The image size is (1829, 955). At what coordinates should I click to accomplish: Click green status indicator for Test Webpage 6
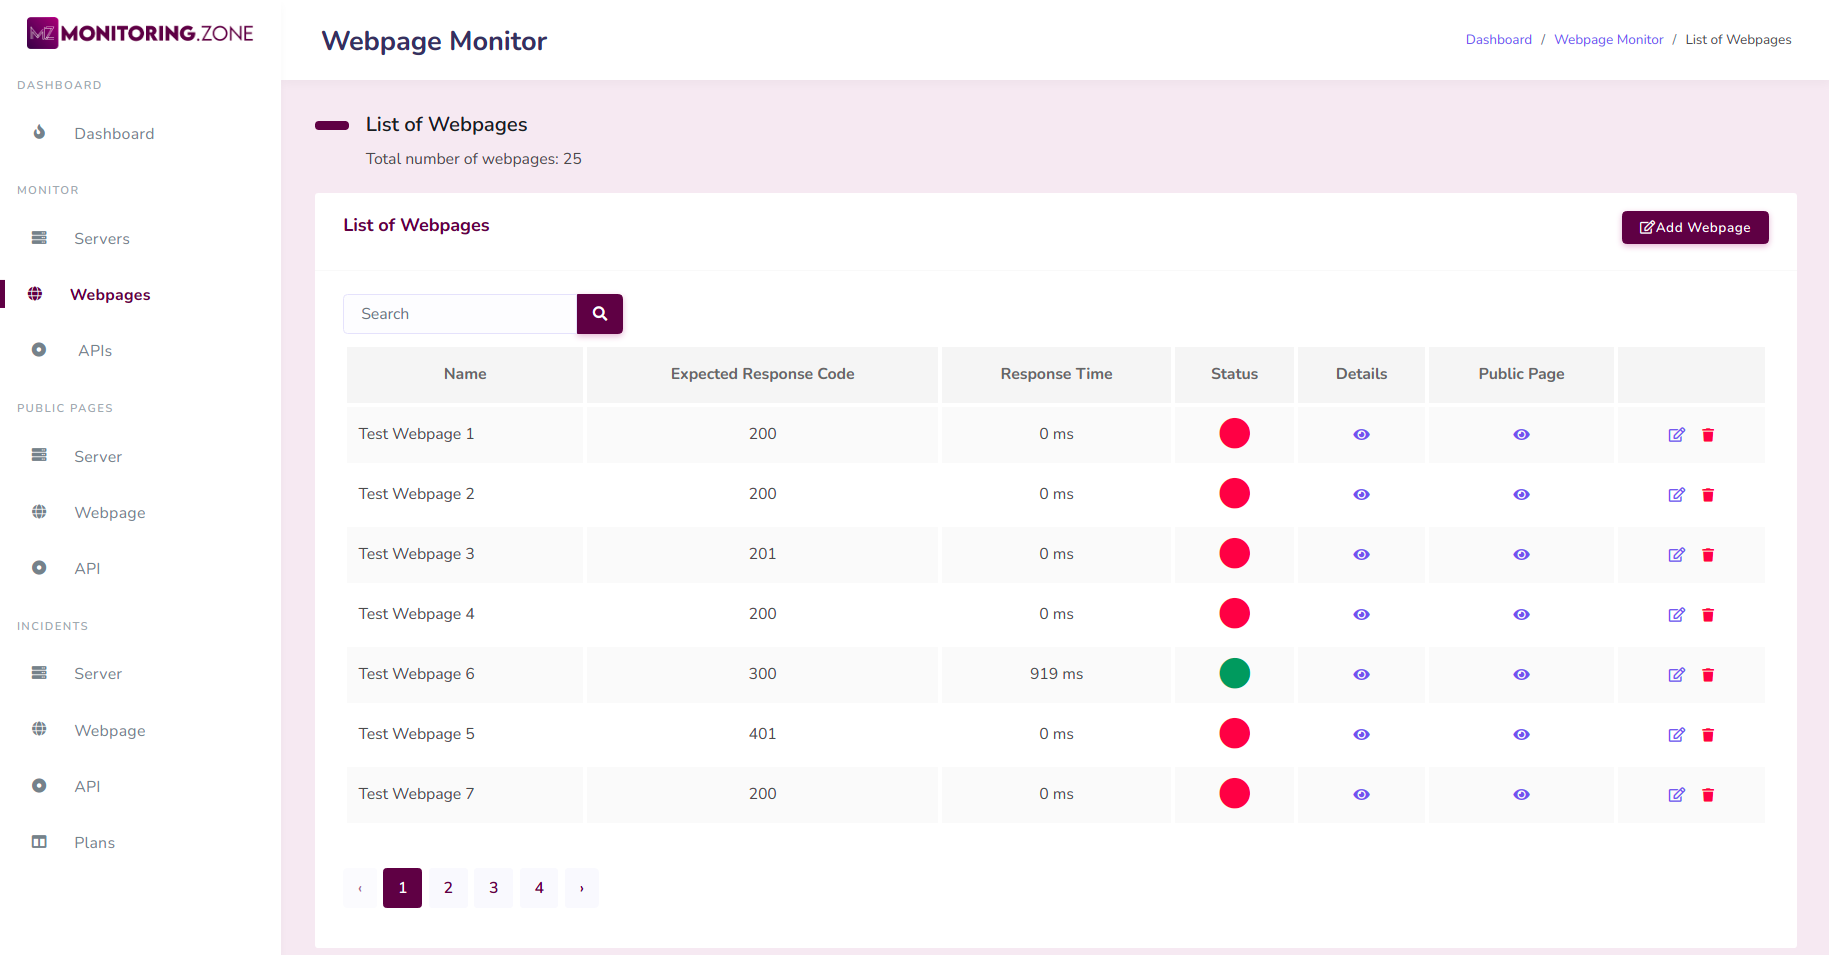coord(1234,674)
